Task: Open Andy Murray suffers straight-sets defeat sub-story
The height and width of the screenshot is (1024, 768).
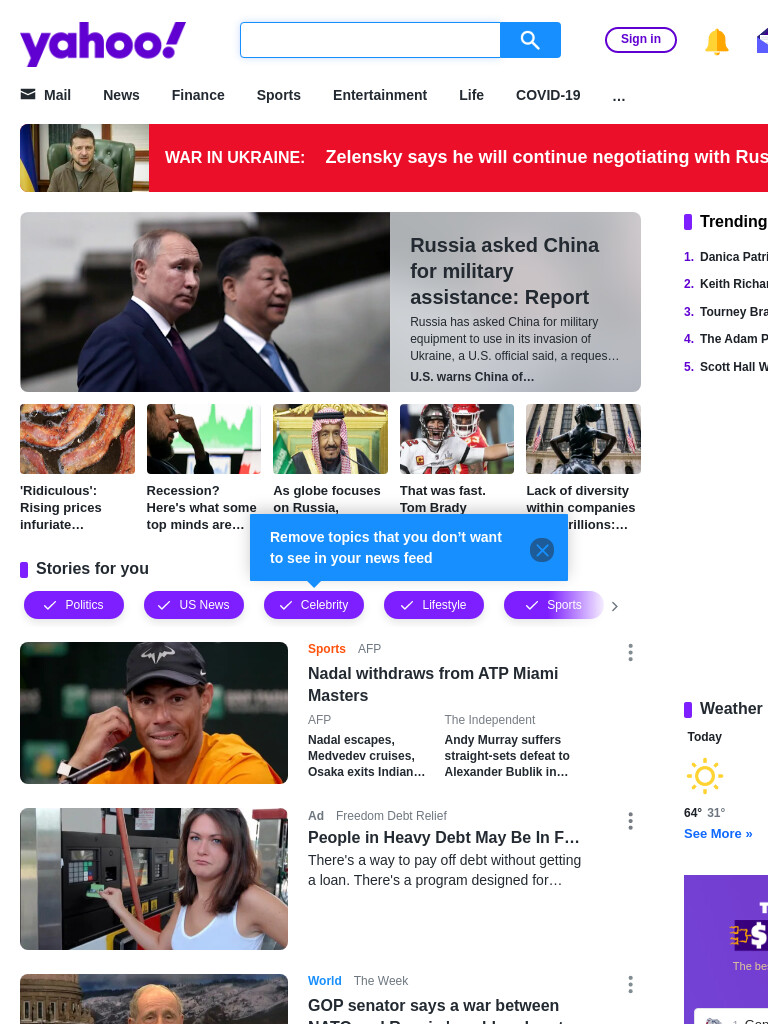Action: click(x=507, y=756)
